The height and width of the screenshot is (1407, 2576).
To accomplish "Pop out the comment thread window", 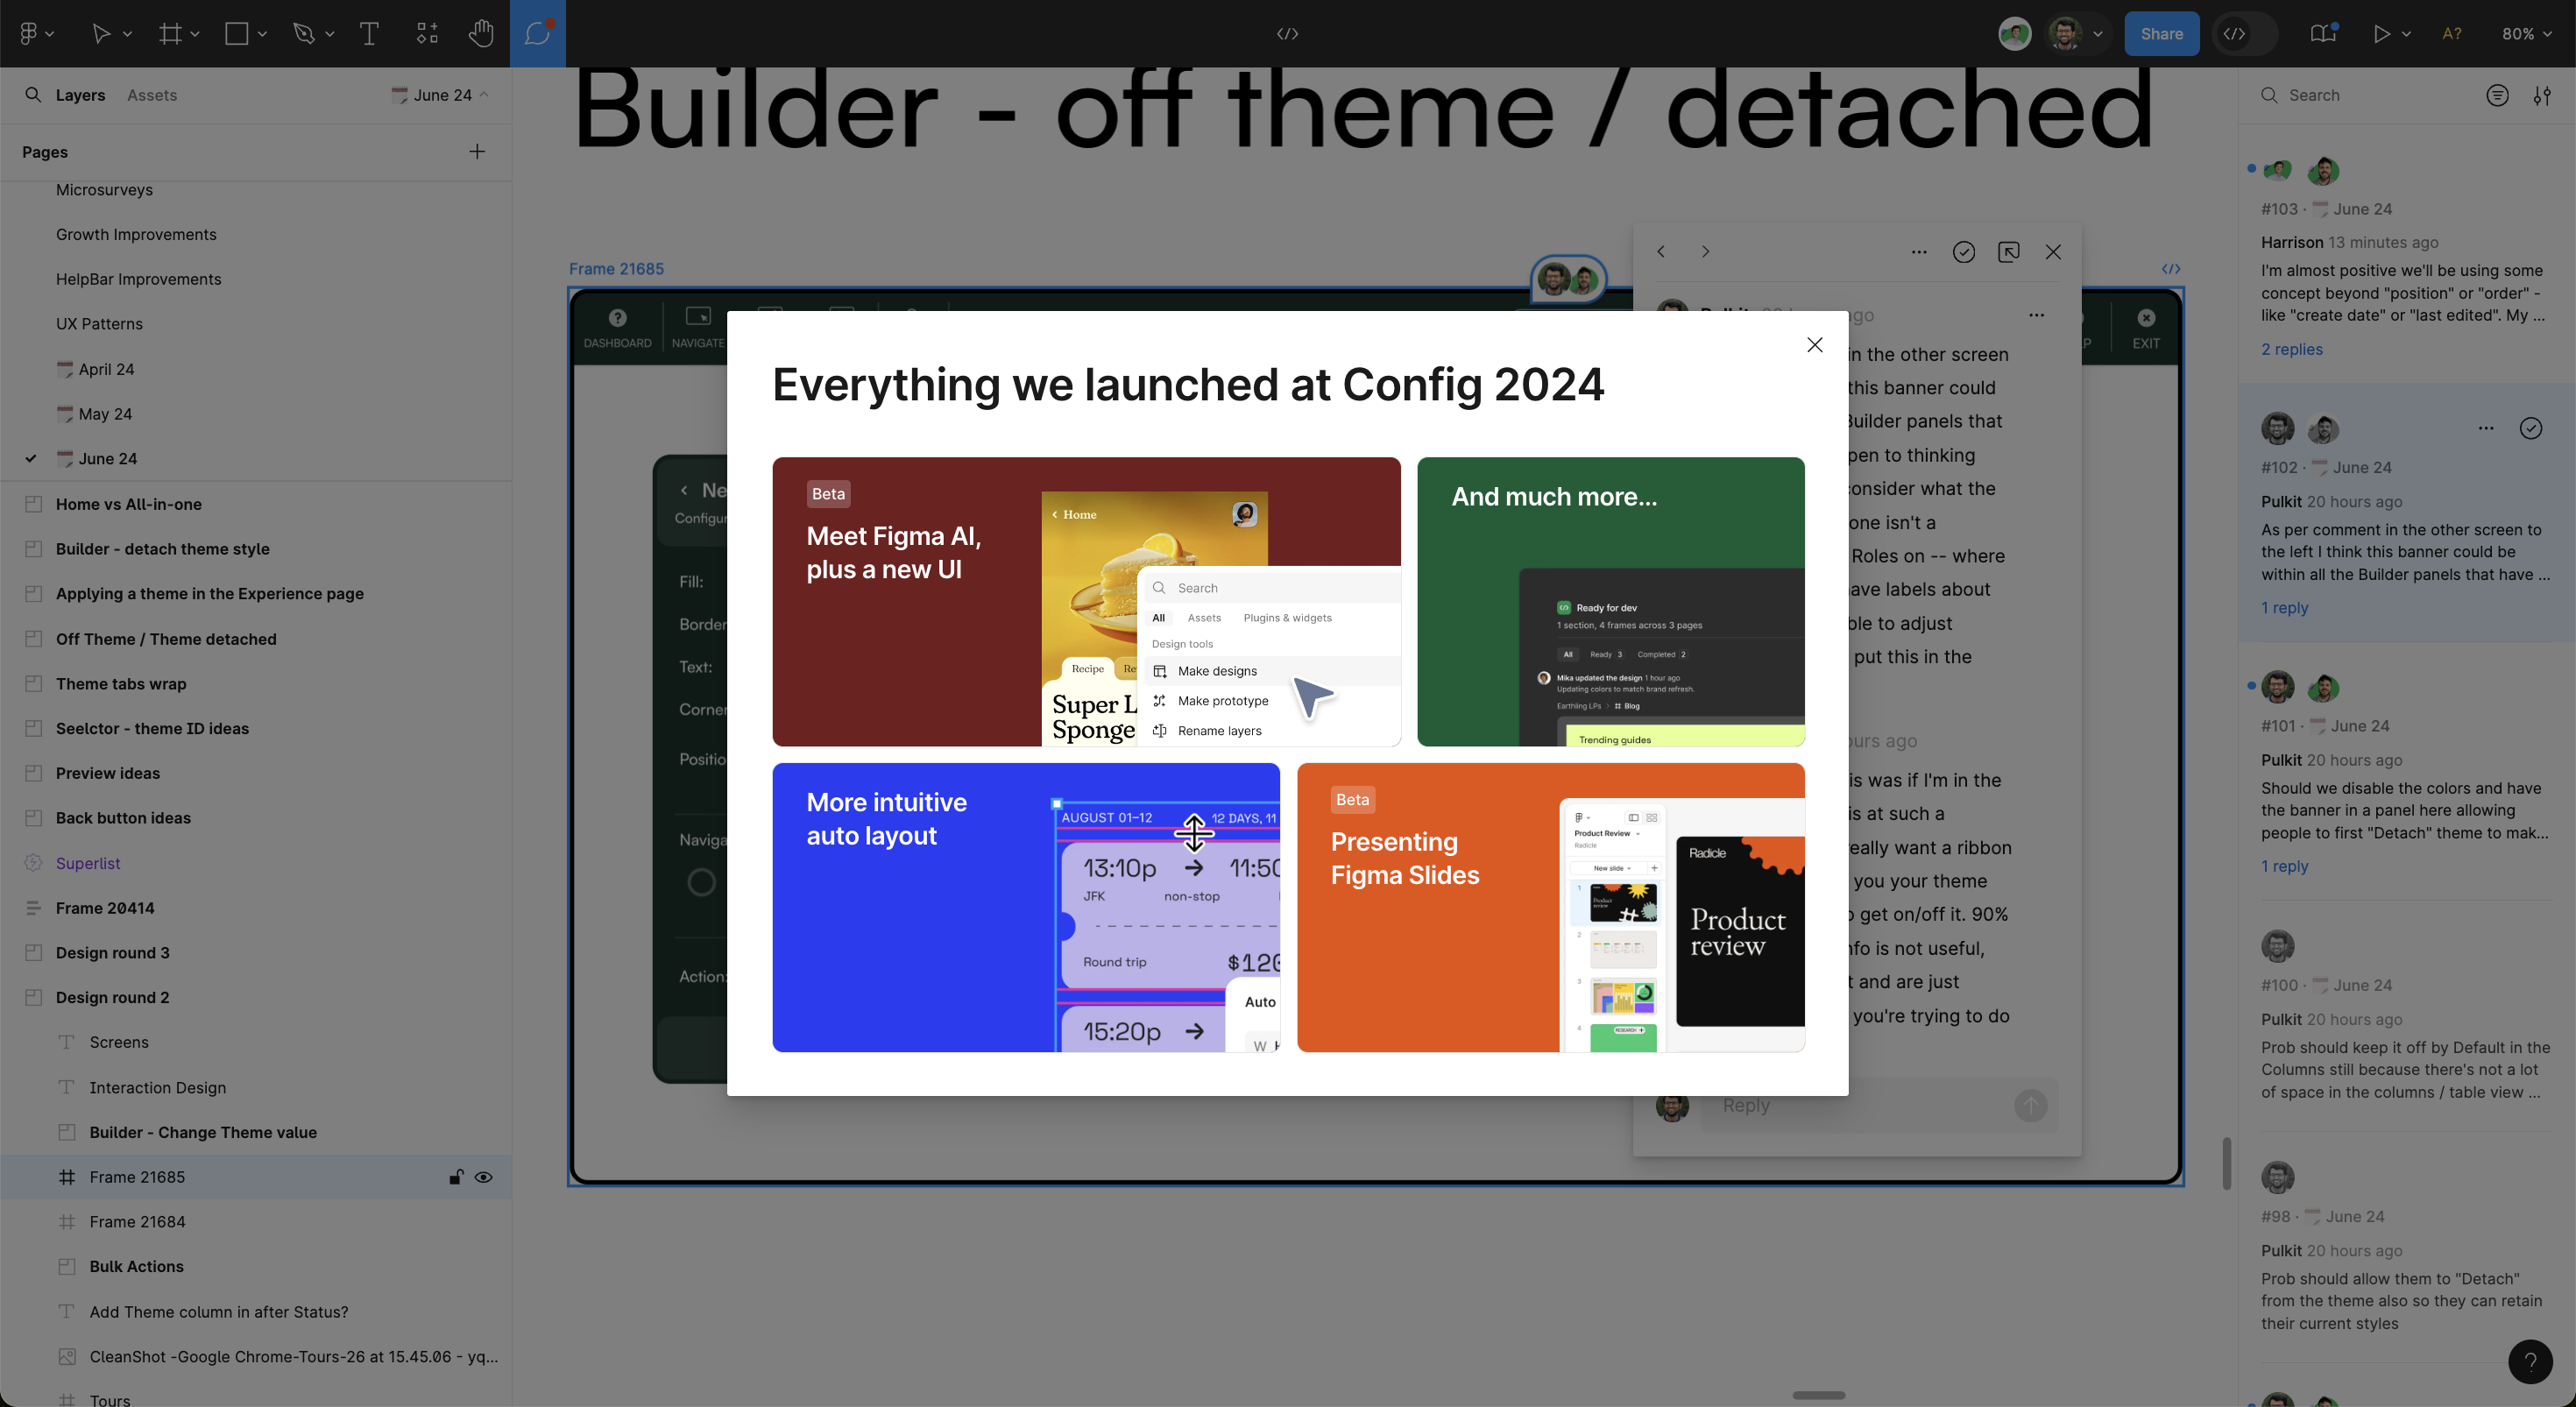I will (x=2008, y=252).
